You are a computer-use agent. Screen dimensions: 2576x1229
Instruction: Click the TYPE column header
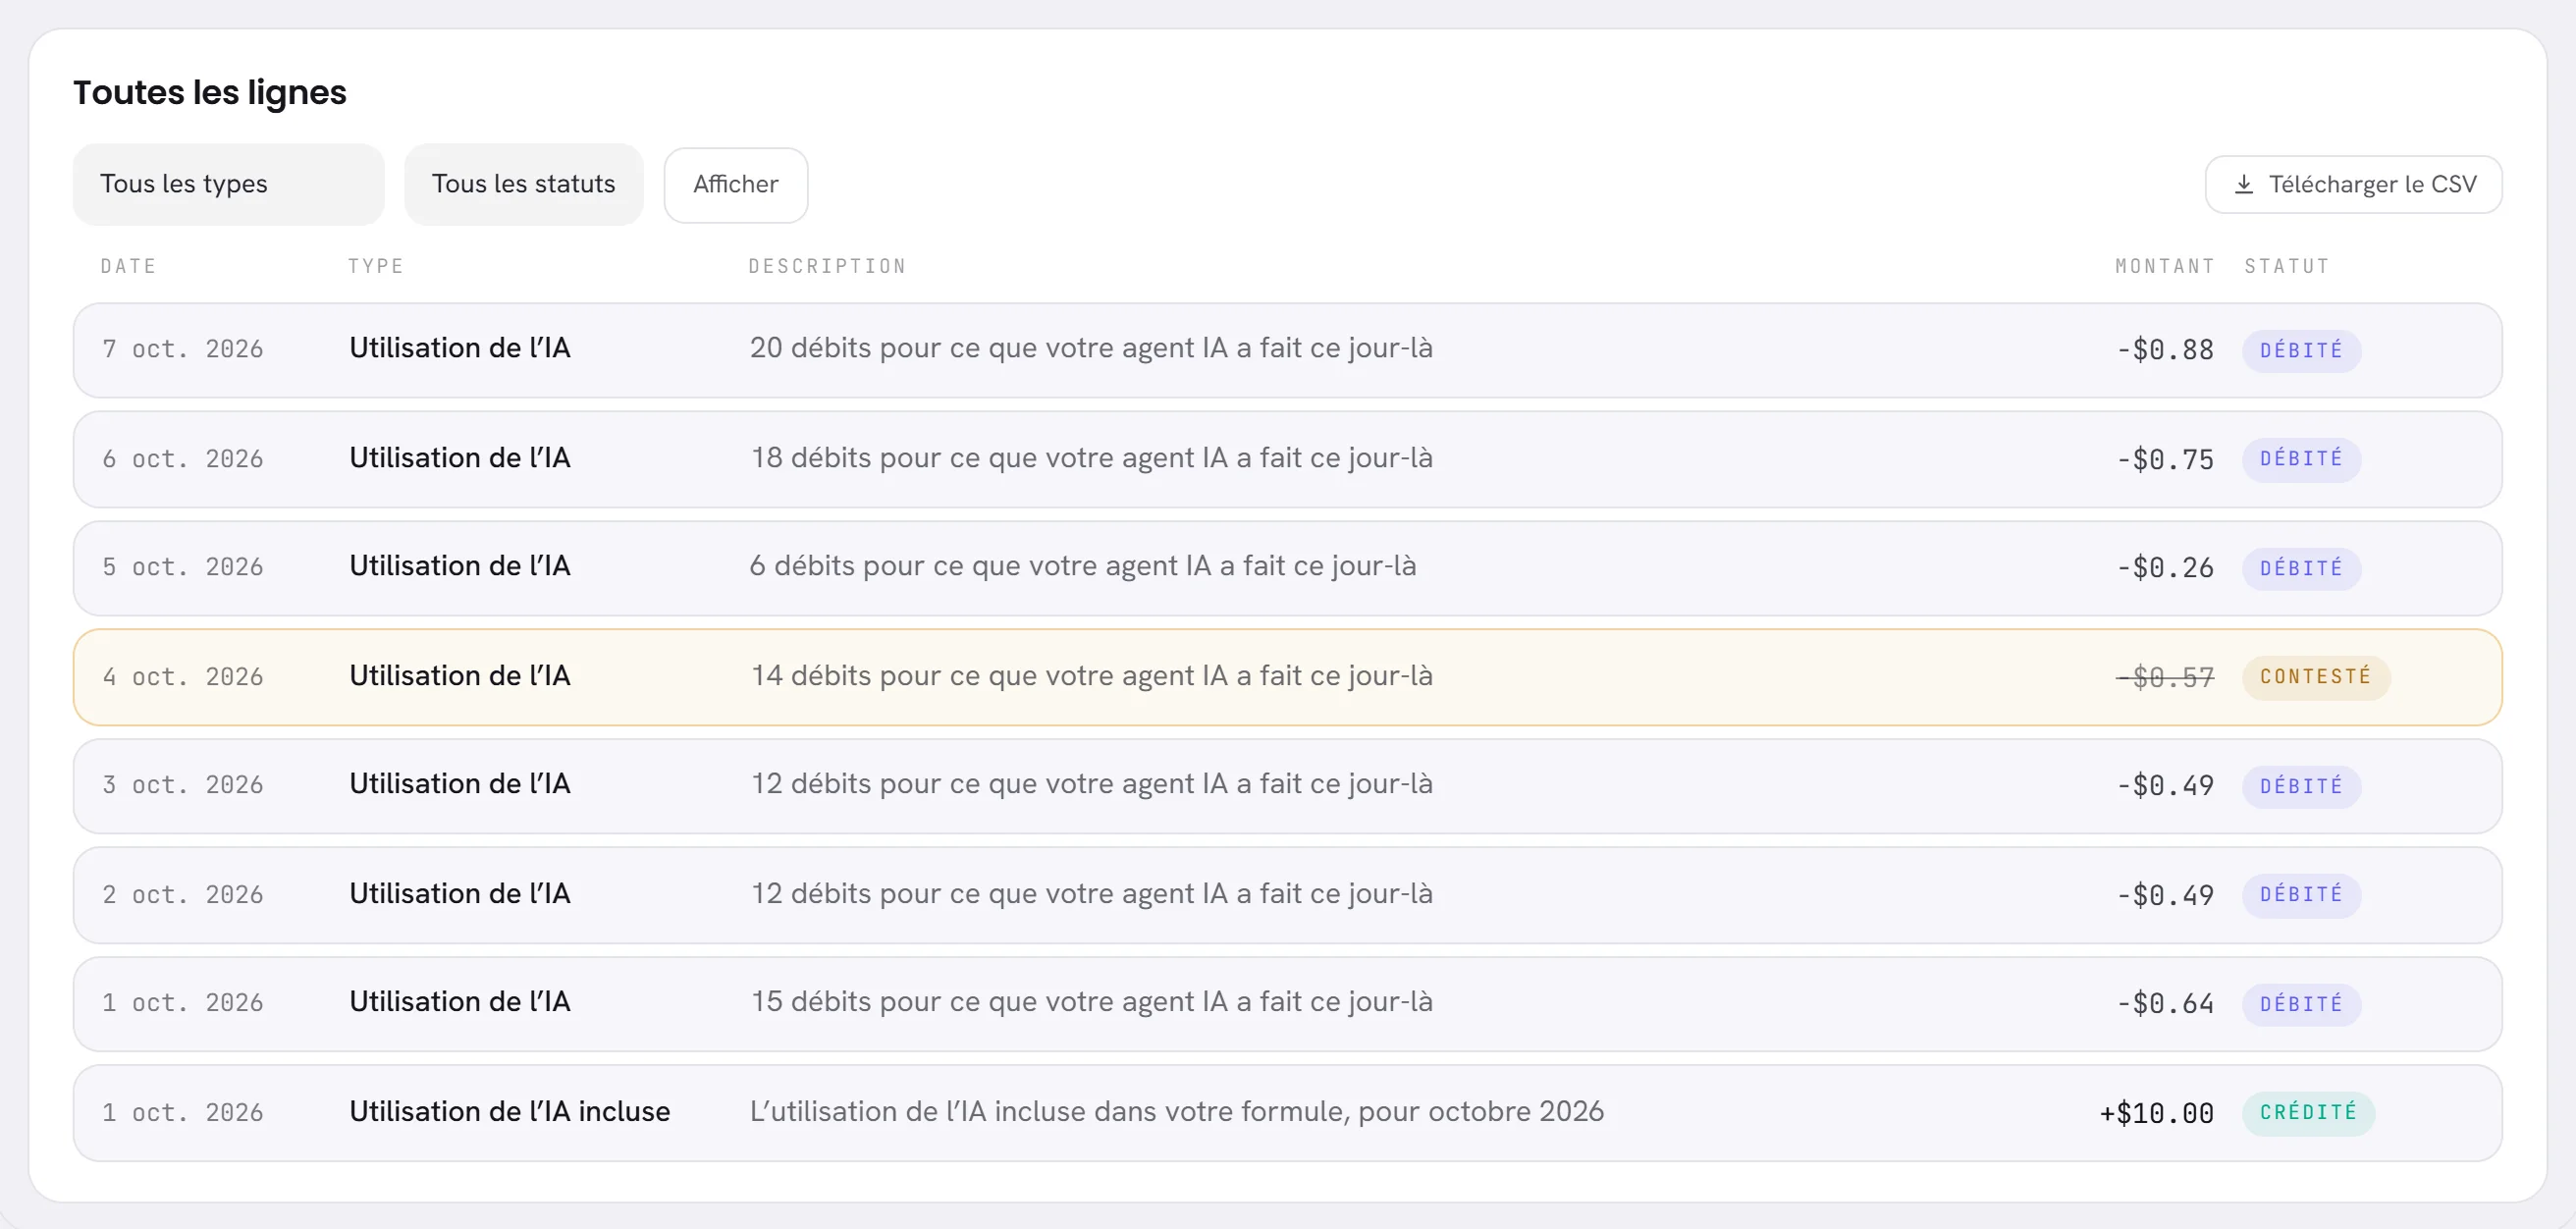coord(376,266)
